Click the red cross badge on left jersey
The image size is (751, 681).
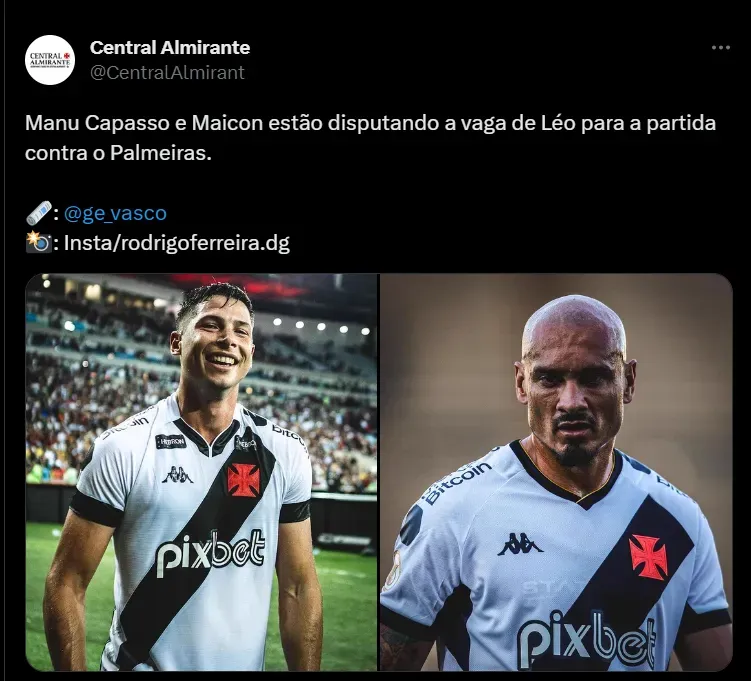click(243, 479)
